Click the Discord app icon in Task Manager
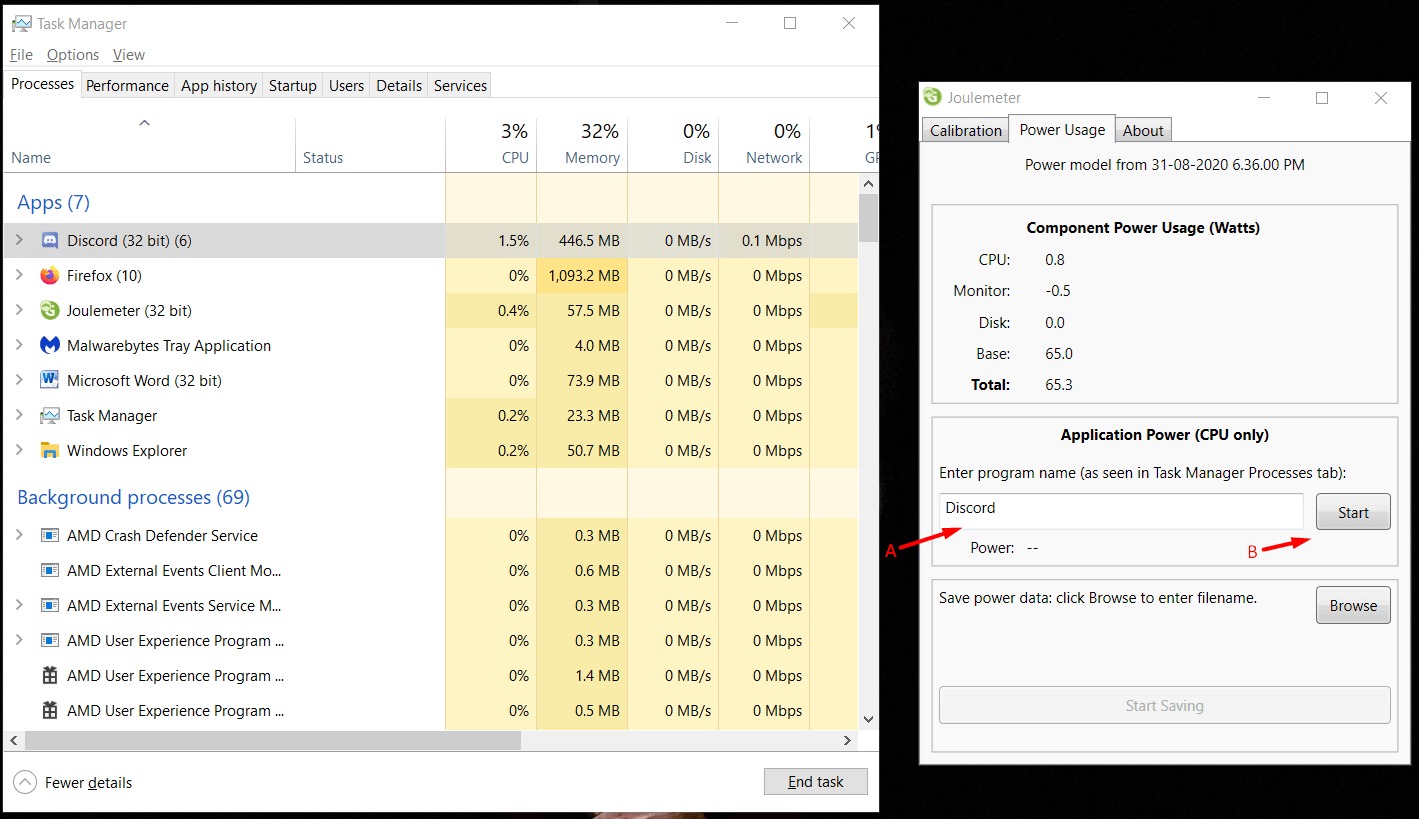The image size is (1419, 819). pyautogui.click(x=50, y=241)
